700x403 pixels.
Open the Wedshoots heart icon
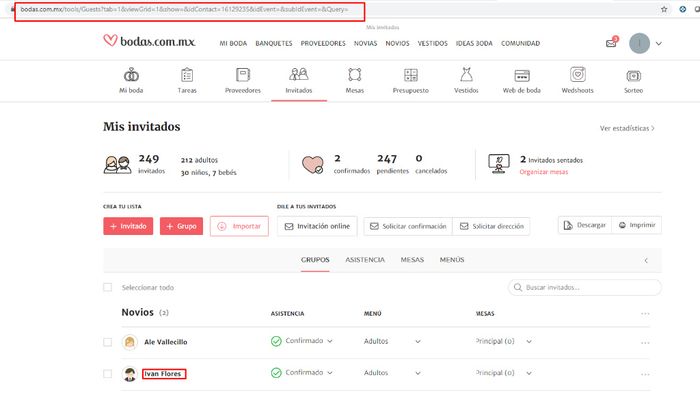click(x=577, y=75)
